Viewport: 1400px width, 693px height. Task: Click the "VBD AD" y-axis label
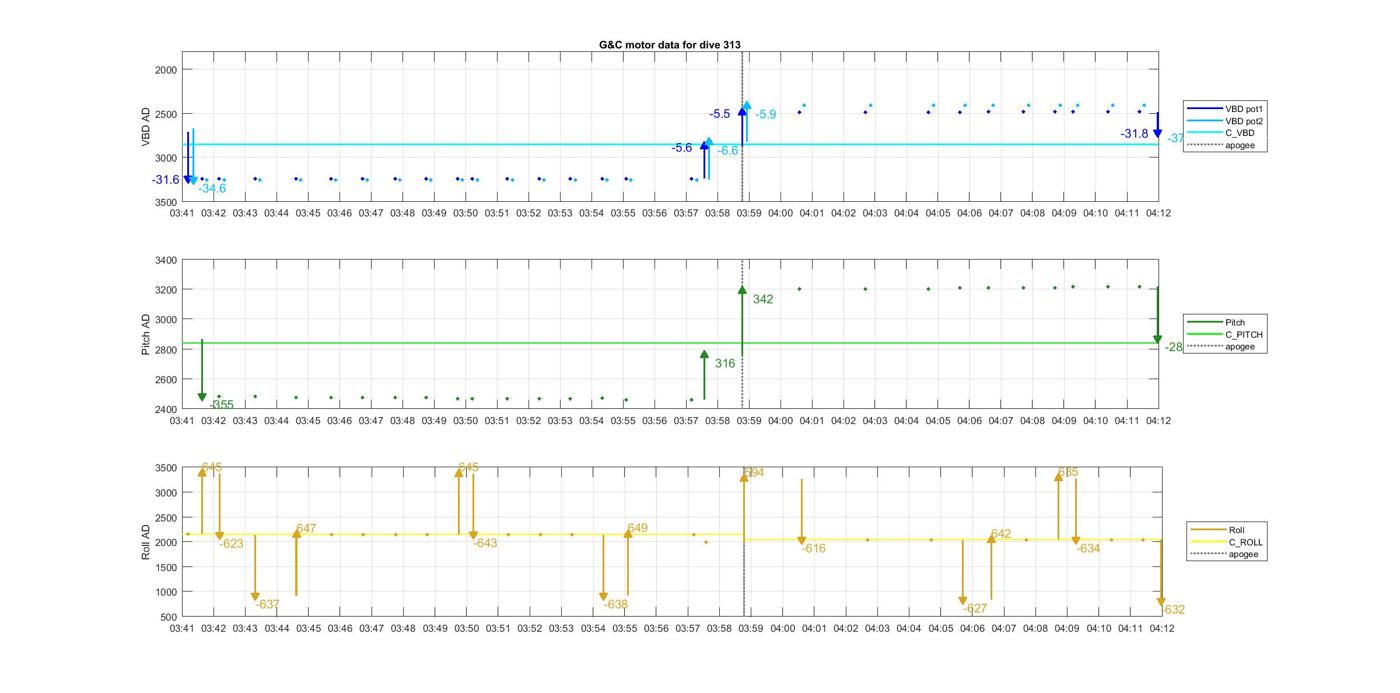click(146, 128)
